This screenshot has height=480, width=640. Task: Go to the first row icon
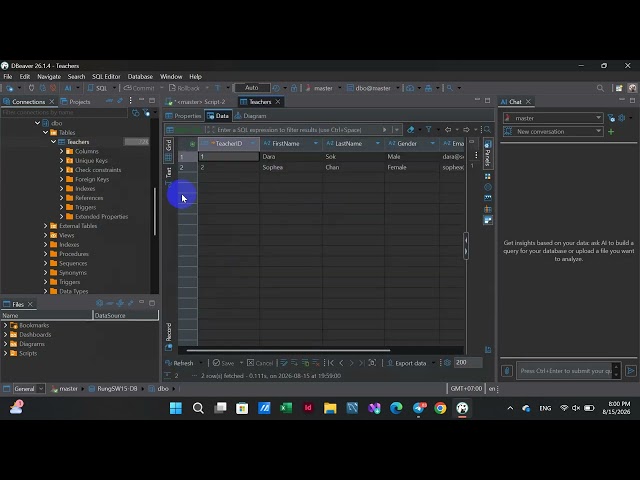click(x=331, y=363)
